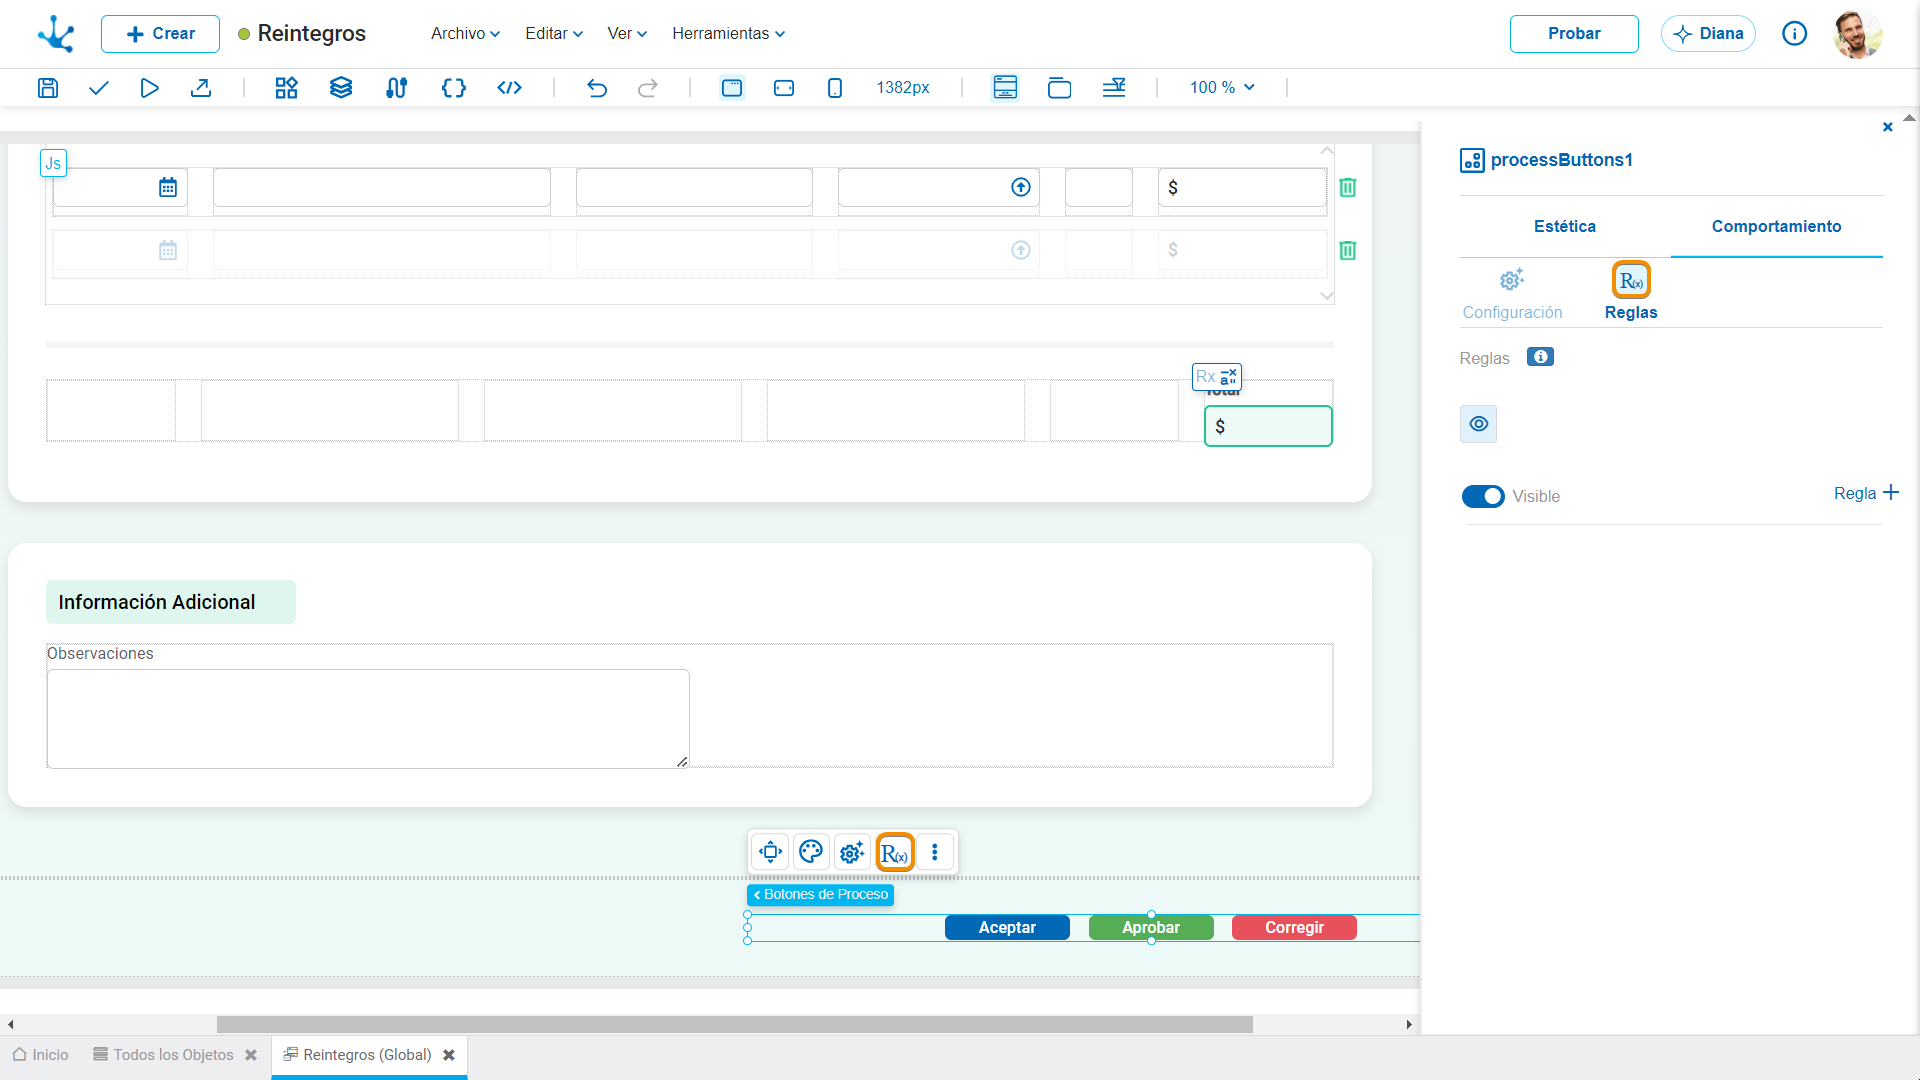Add a new rule with Regla +

(x=1866, y=494)
